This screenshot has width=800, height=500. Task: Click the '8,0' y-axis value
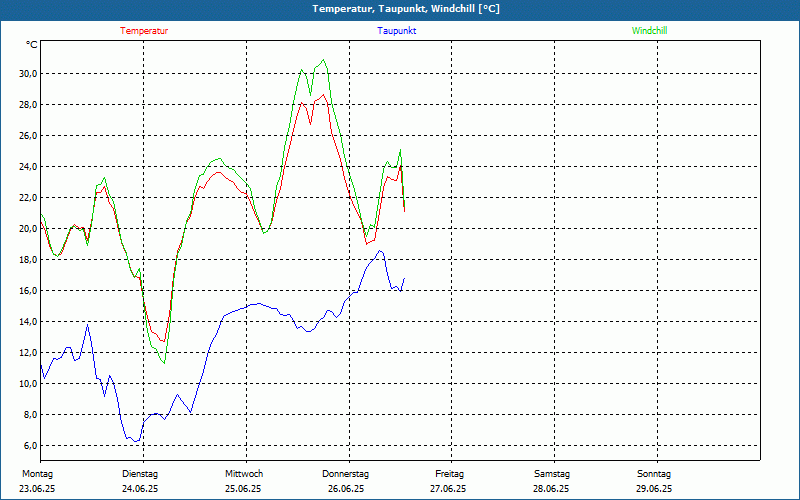pyautogui.click(x=29, y=415)
